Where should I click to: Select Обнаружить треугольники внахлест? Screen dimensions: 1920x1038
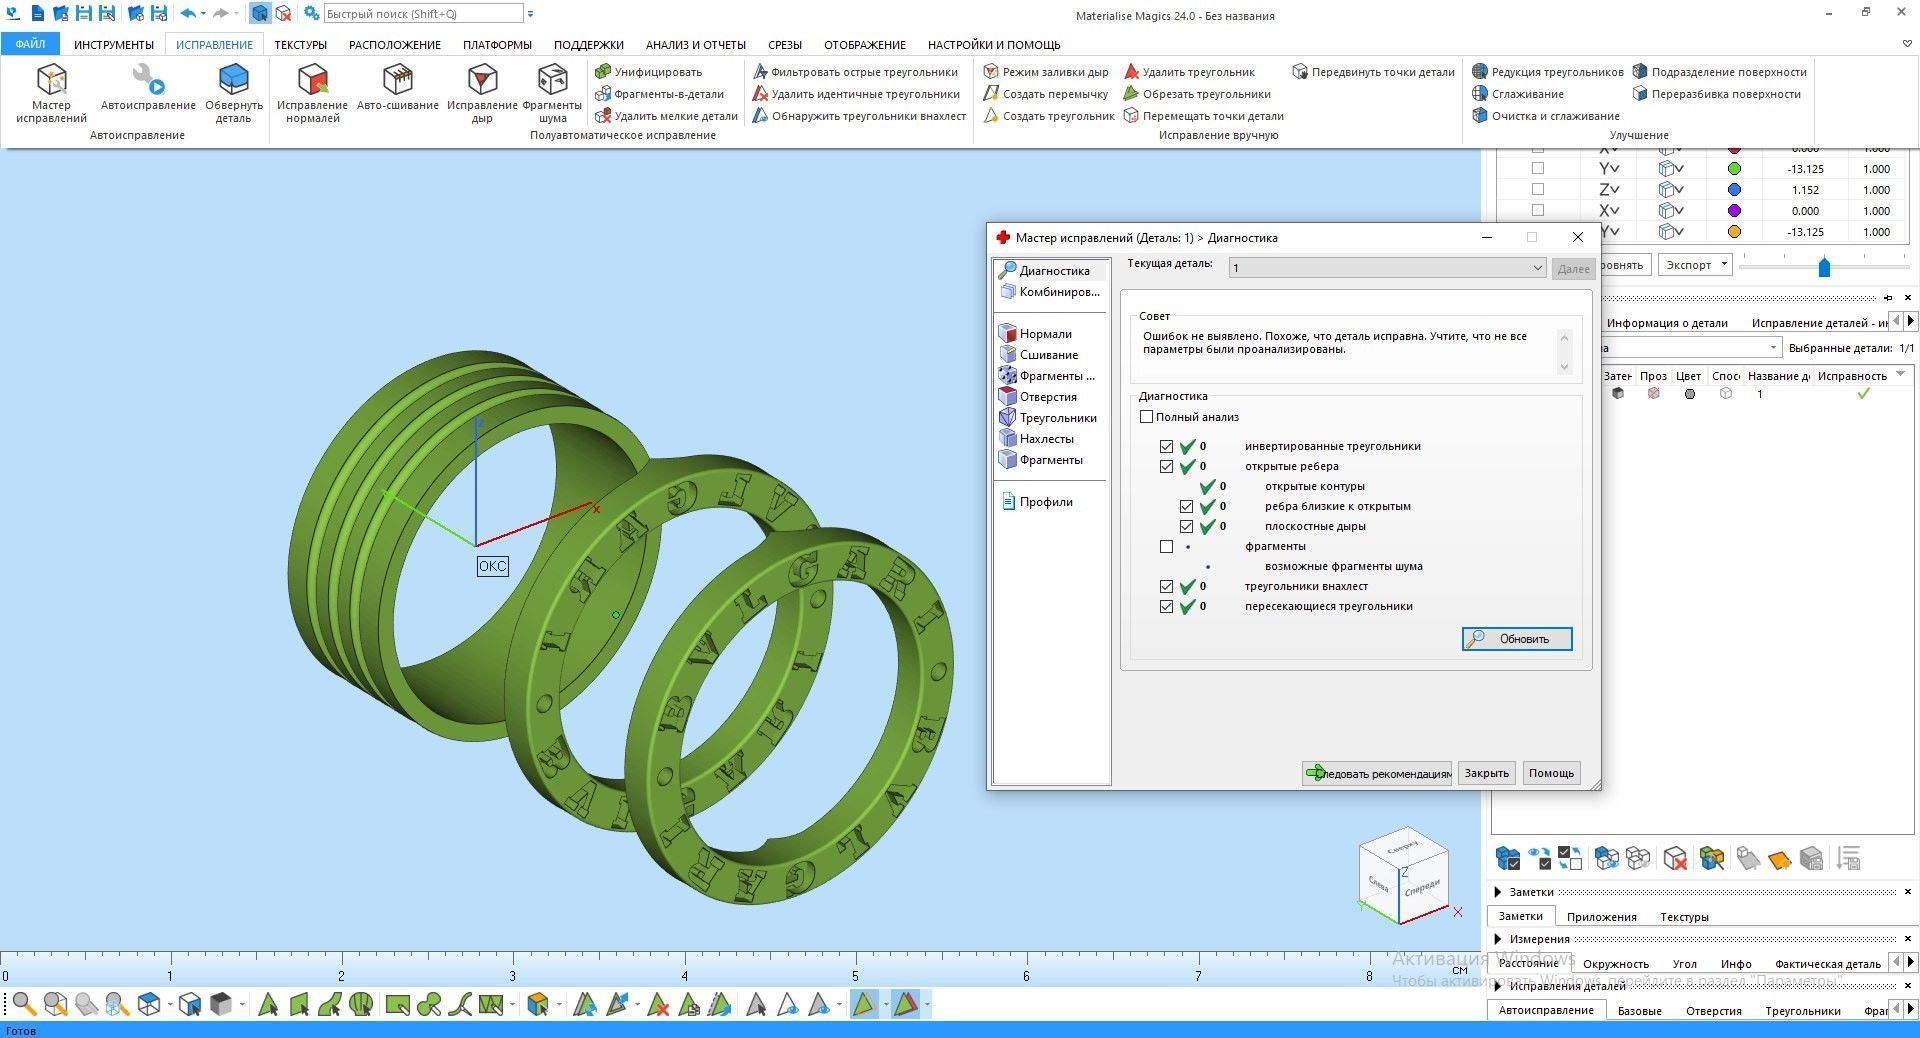click(859, 116)
